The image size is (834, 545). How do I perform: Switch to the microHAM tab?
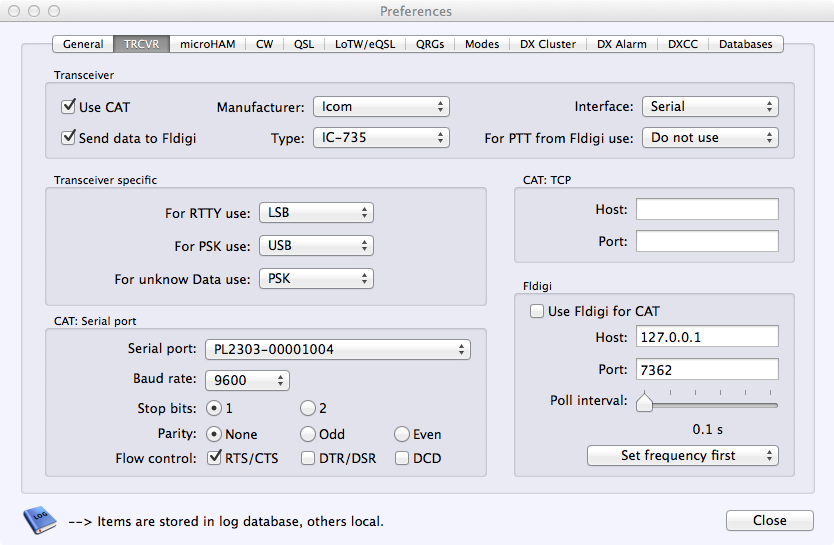pos(208,44)
